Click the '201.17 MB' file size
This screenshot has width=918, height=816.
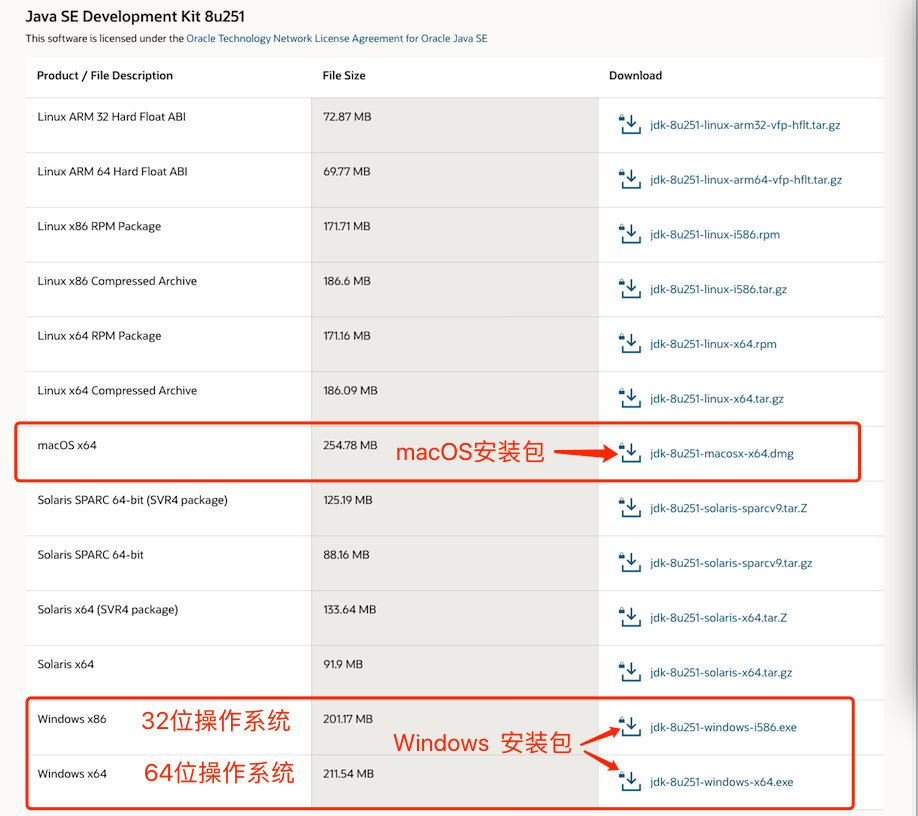(348, 719)
